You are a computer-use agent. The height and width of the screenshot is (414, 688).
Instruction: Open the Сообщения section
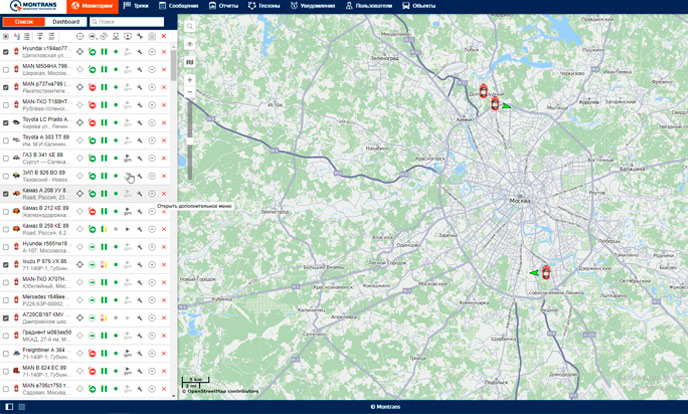pyautogui.click(x=178, y=6)
